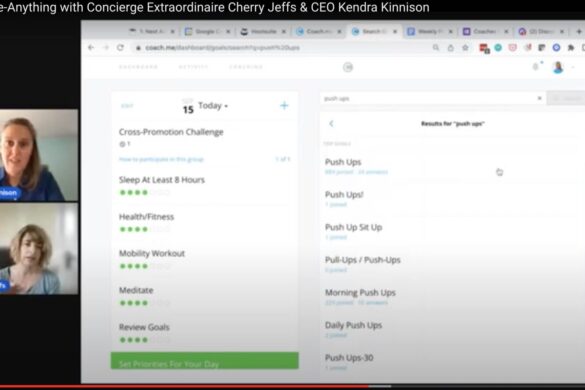Open the new browser tab plus button

(579, 31)
